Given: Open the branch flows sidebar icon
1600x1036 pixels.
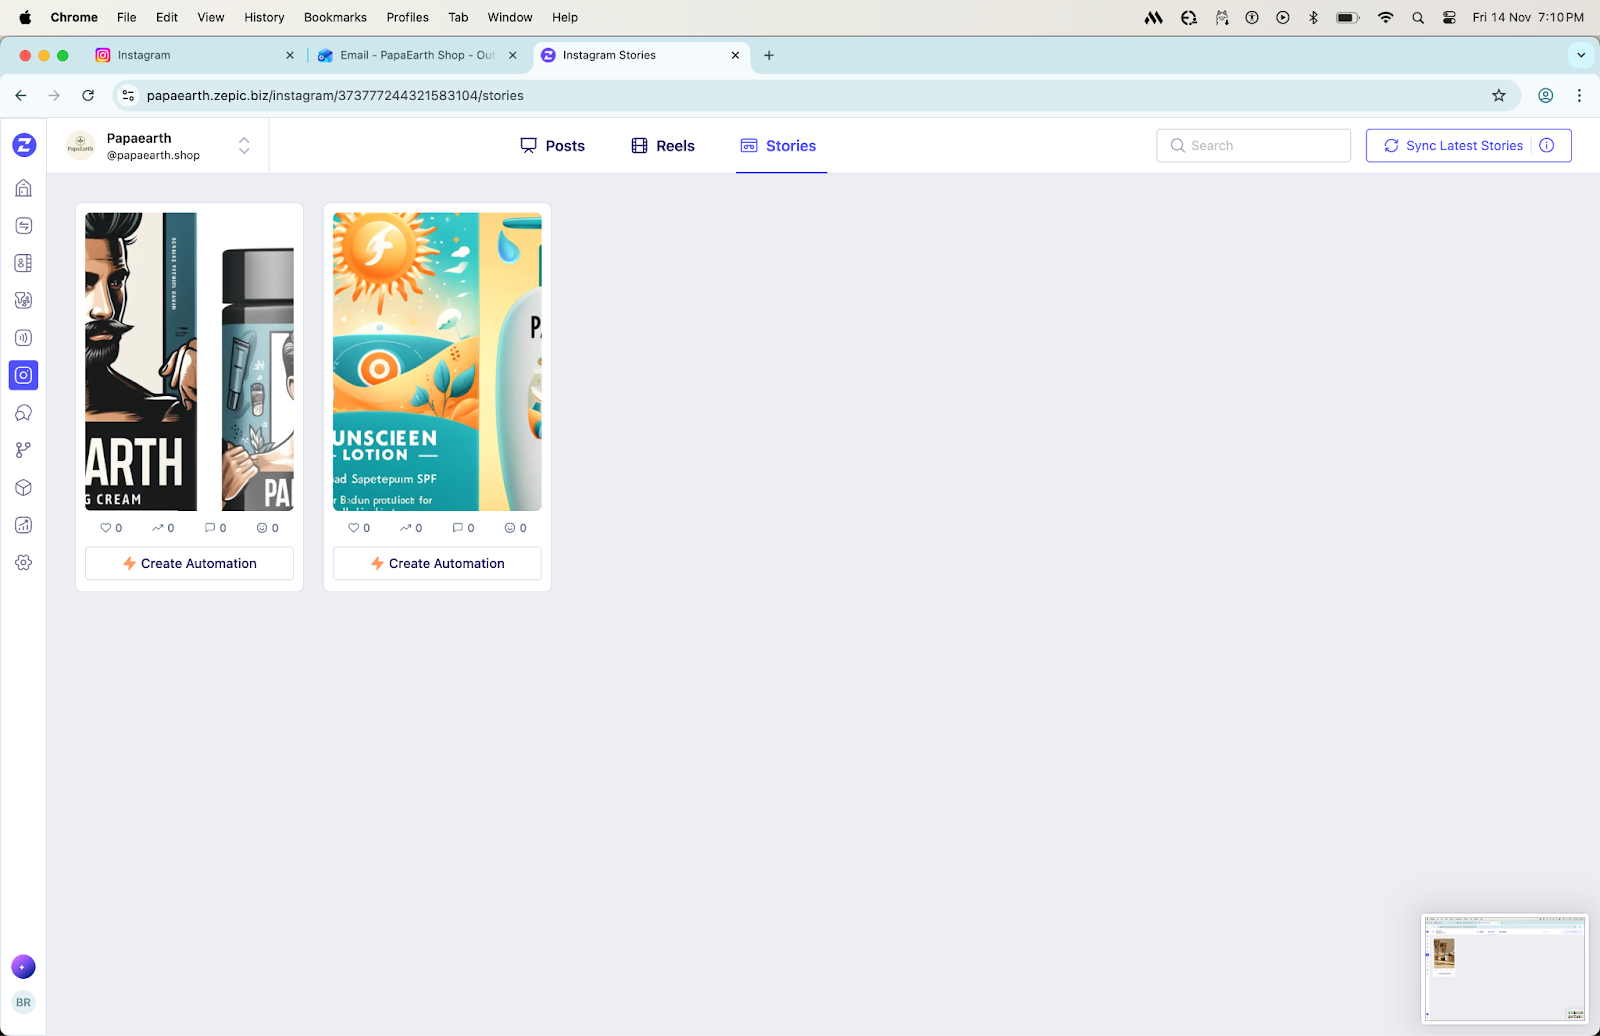Looking at the screenshot, I should (24, 450).
